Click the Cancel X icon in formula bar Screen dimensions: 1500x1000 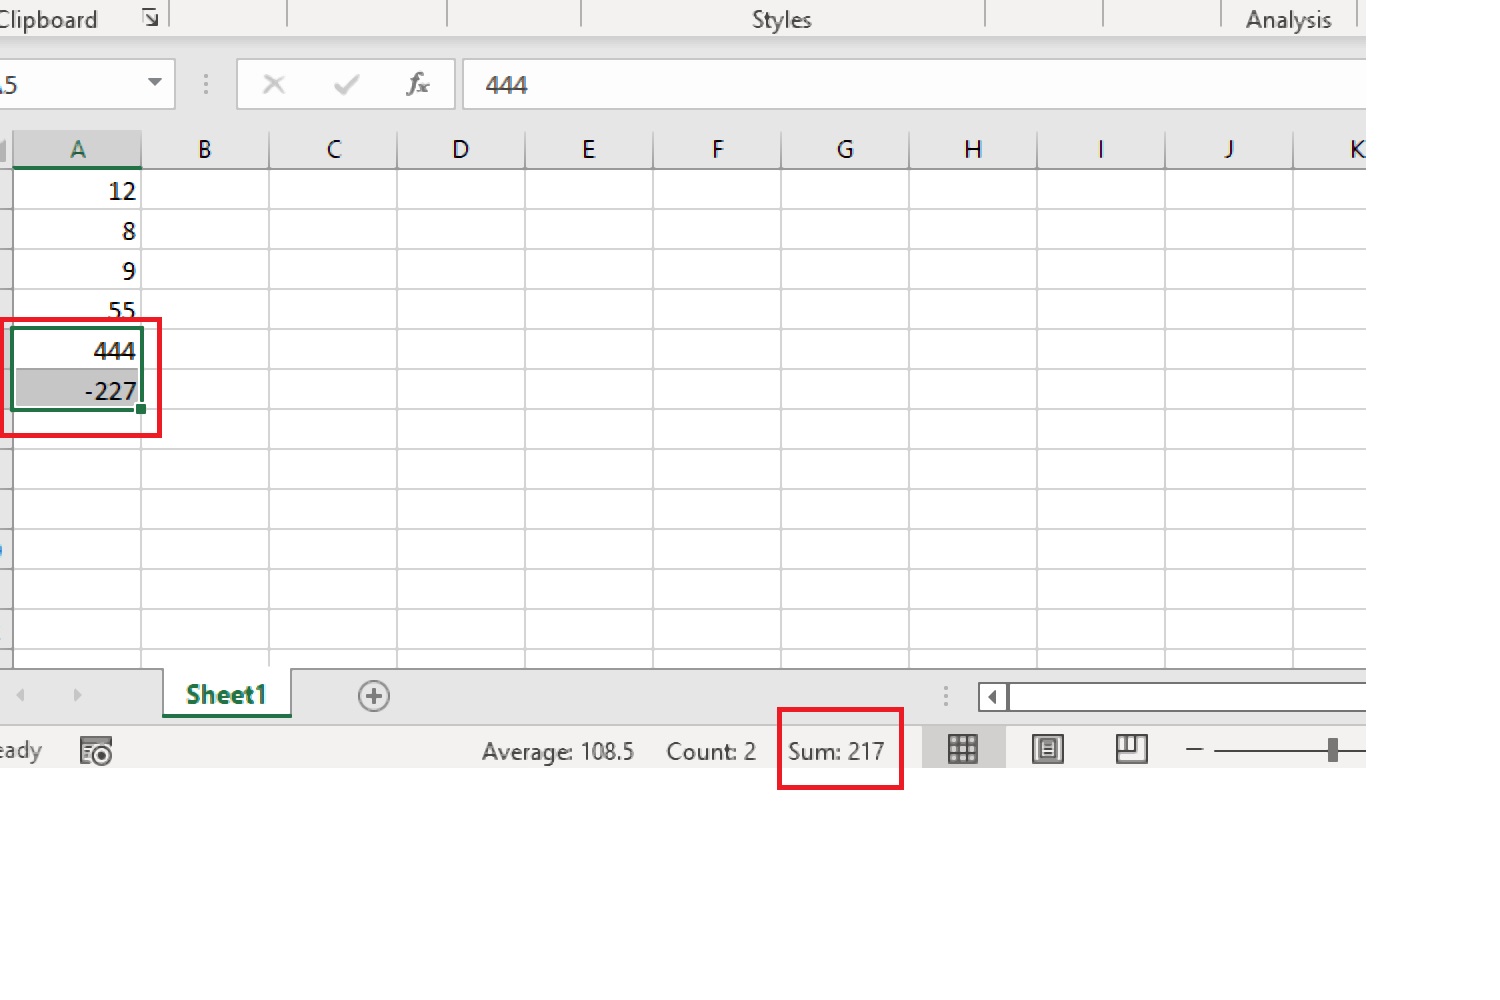[273, 85]
